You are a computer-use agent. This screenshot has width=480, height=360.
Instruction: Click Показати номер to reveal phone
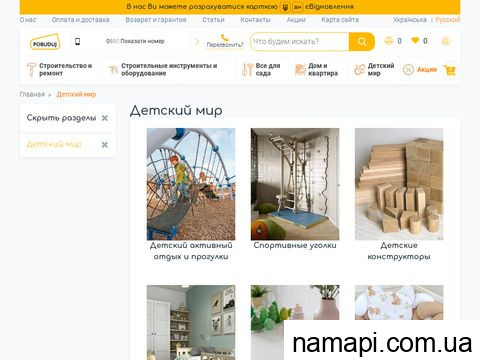(142, 41)
